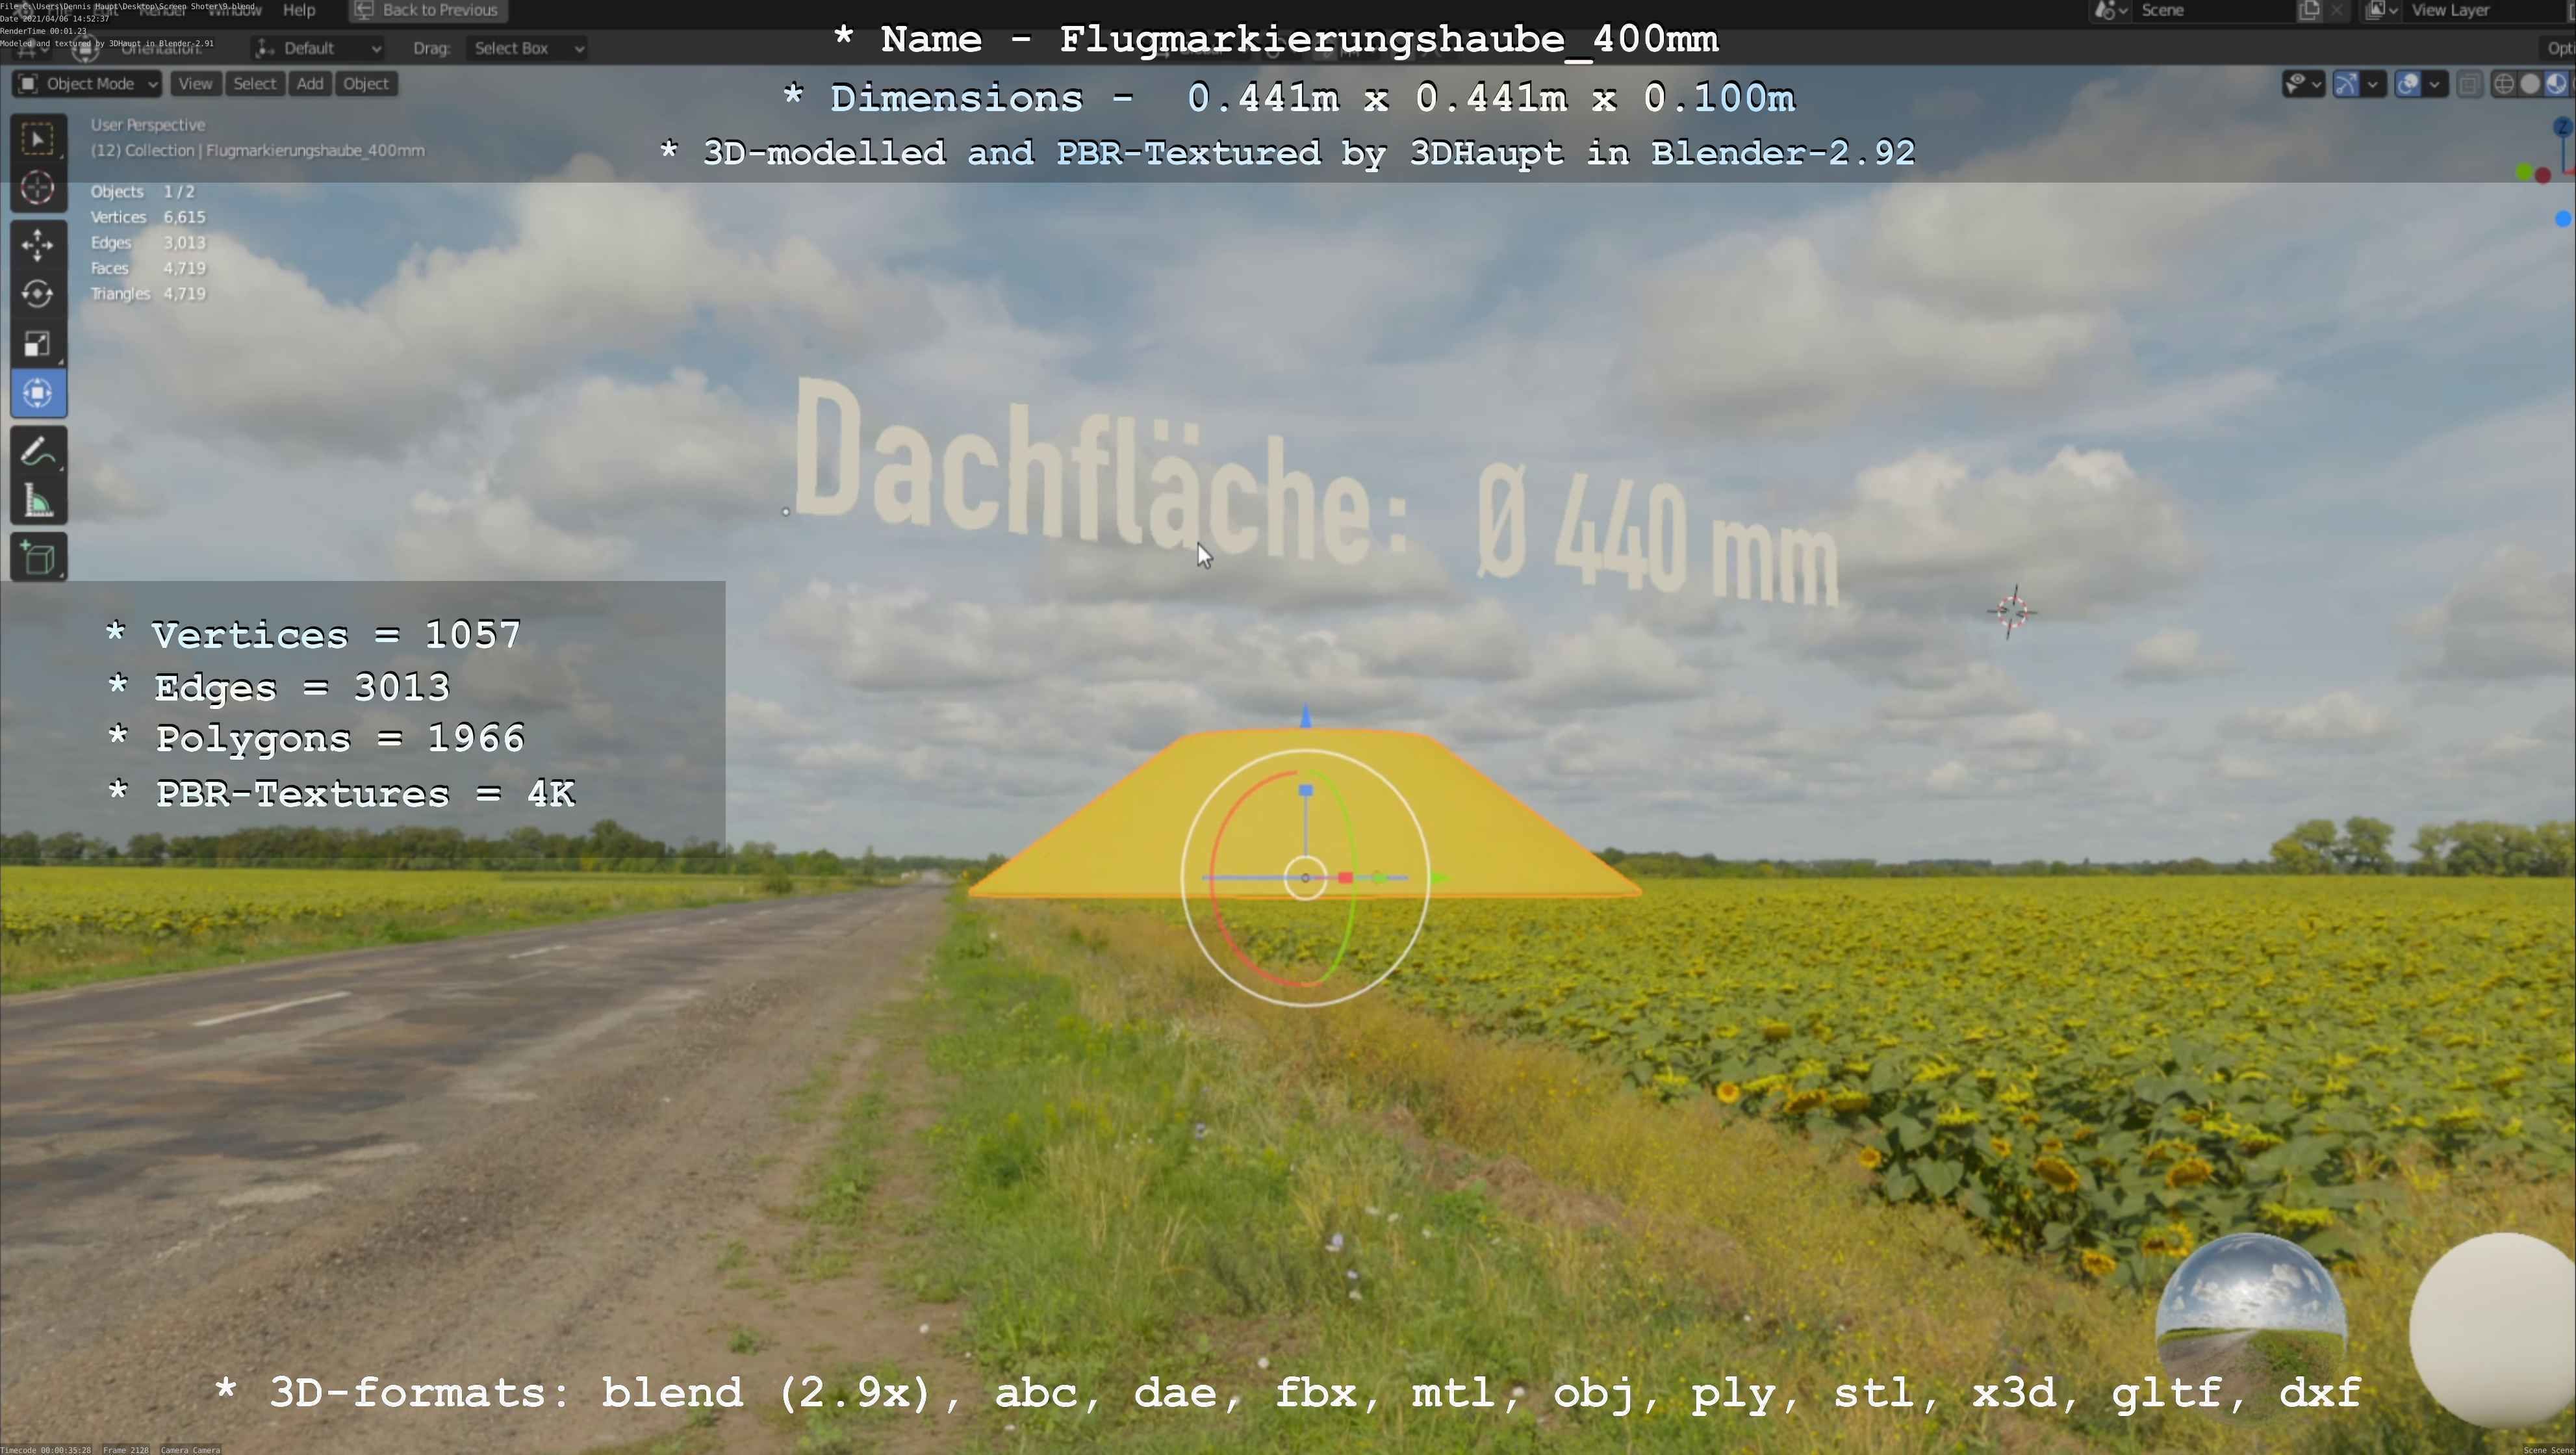This screenshot has width=2576, height=1455.
Task: Open the Object Mode dropdown
Action: (x=87, y=84)
